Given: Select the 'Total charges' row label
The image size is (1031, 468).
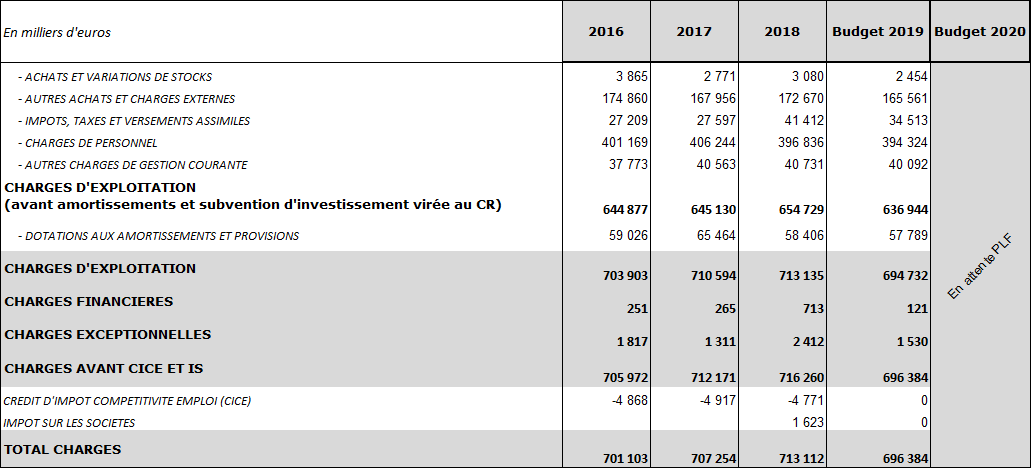Looking at the screenshot, I should pos(63,450).
